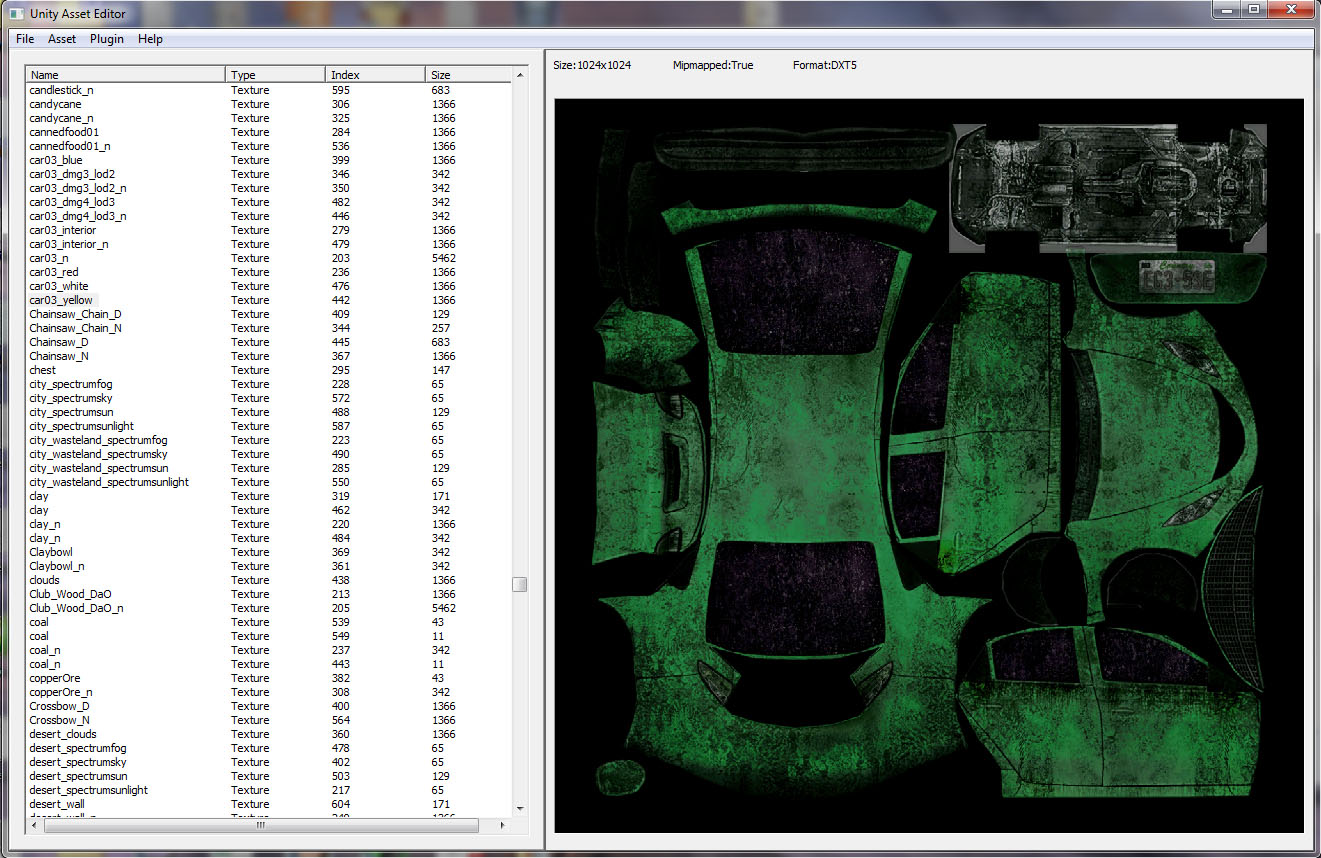Select the chest row
This screenshot has width=1321, height=858.
click(268, 370)
